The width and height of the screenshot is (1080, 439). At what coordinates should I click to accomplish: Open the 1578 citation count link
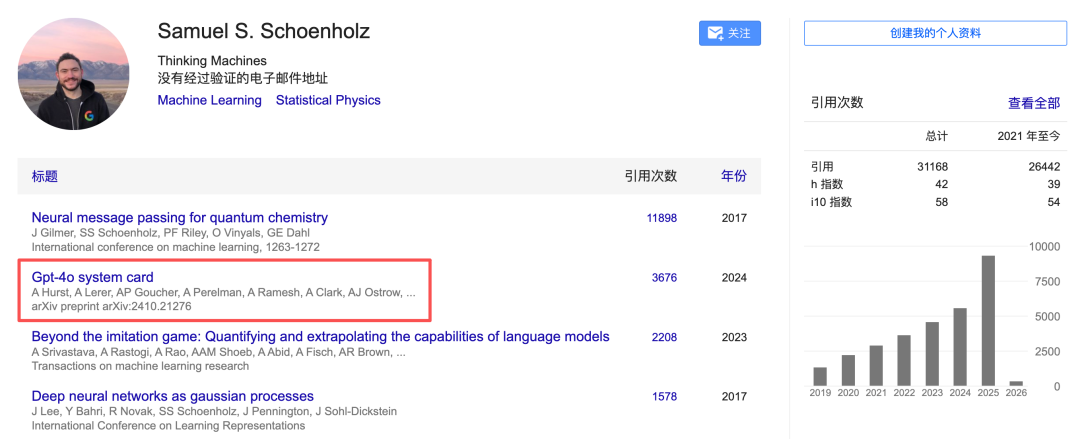[665, 396]
